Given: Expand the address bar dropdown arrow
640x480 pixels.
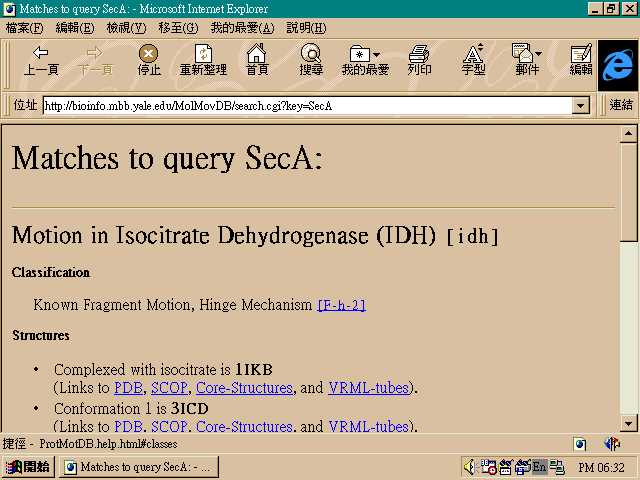Looking at the screenshot, I should 580,105.
